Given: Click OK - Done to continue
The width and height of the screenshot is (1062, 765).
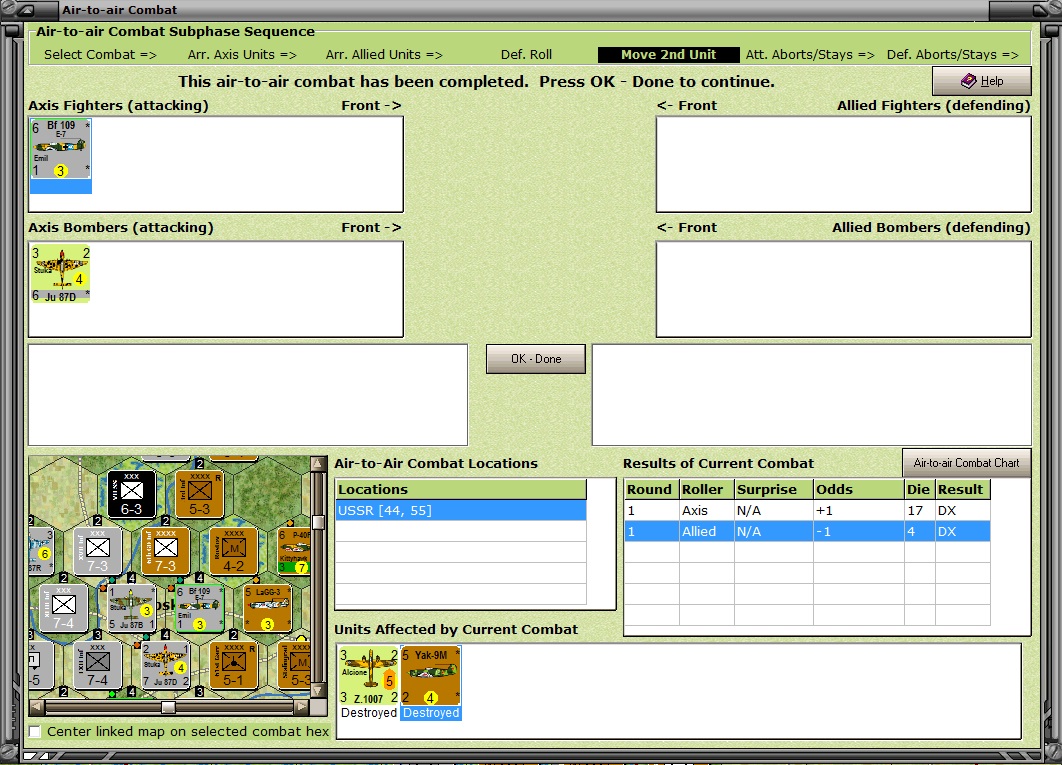Looking at the screenshot, I should [536, 359].
